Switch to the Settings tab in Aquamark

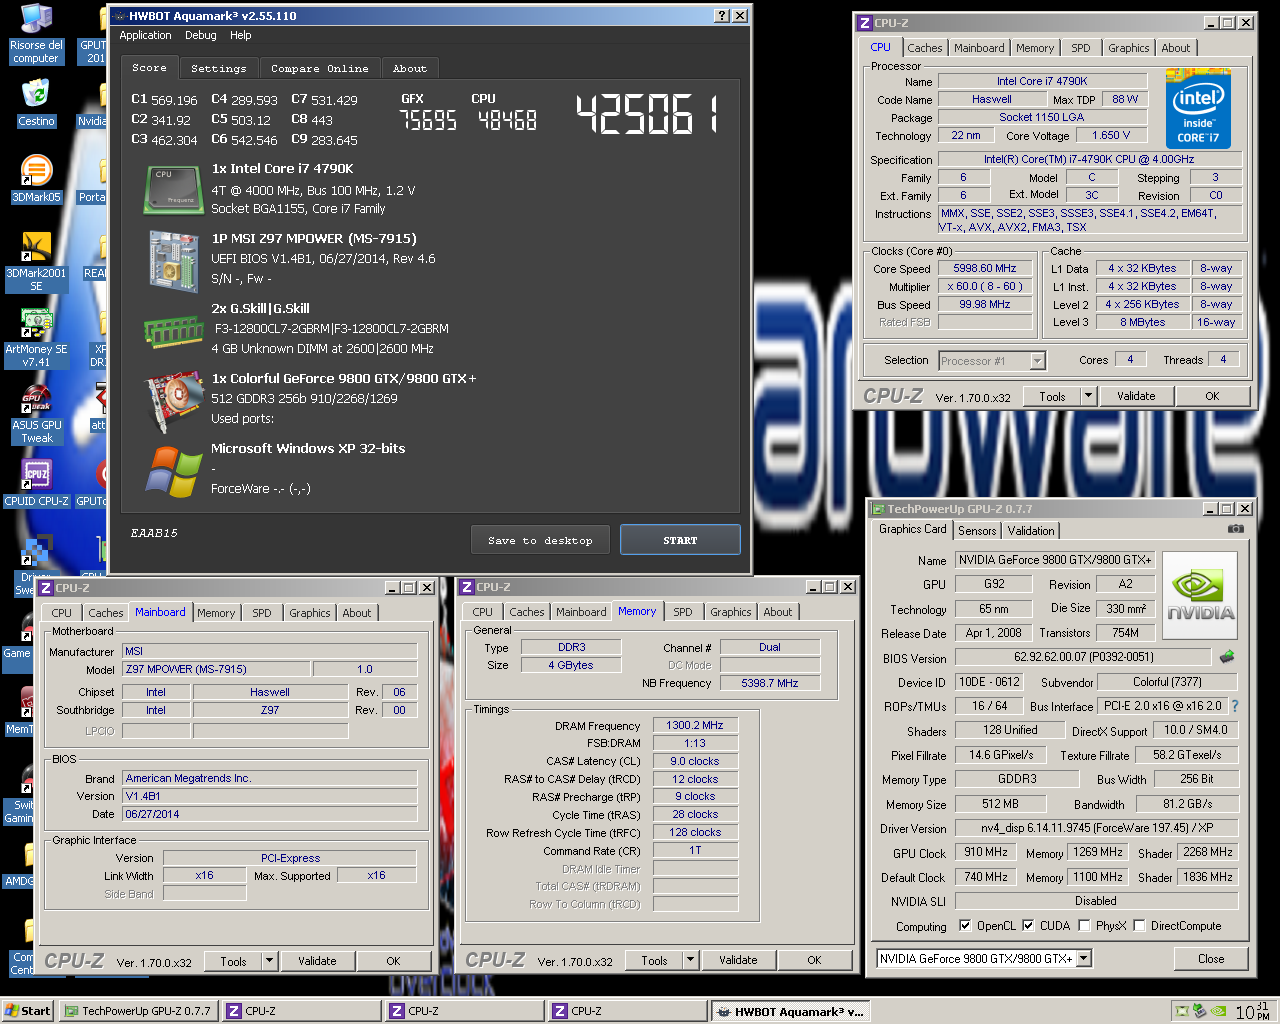click(x=218, y=68)
